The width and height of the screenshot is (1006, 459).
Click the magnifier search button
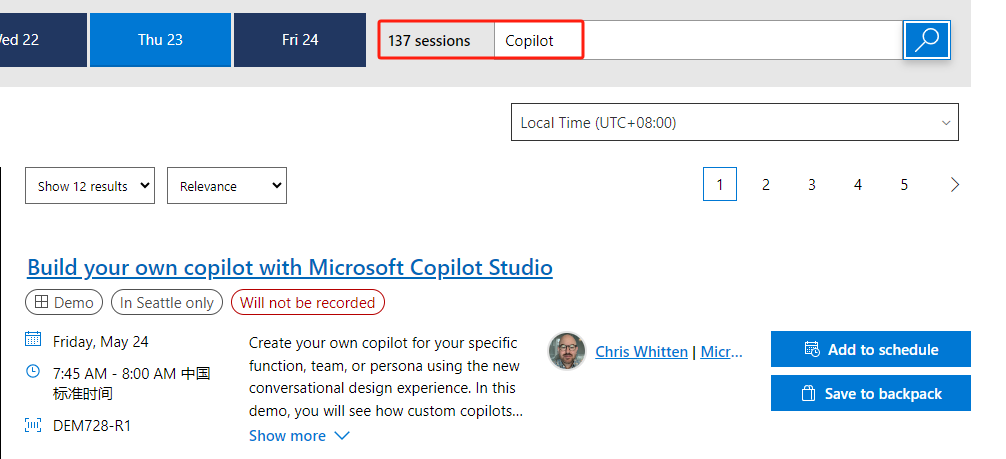click(926, 40)
